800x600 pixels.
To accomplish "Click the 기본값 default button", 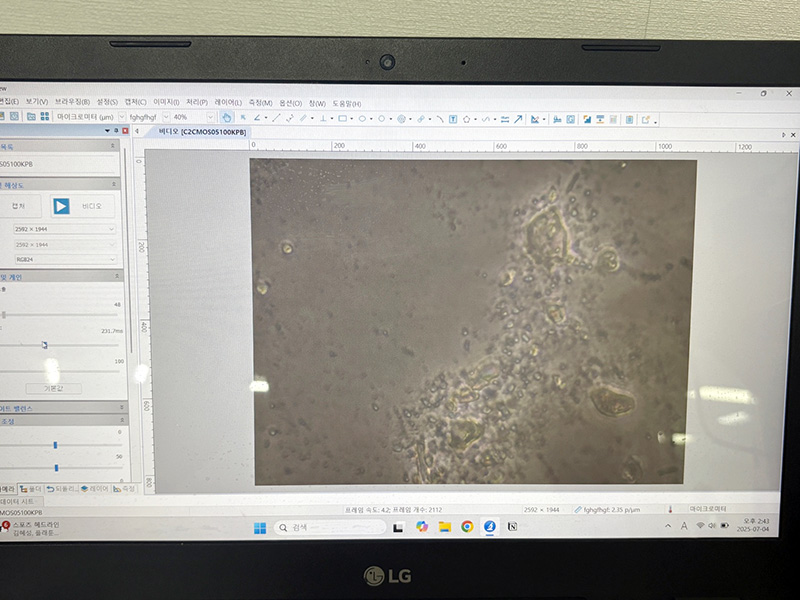I will pyautogui.click(x=53, y=388).
